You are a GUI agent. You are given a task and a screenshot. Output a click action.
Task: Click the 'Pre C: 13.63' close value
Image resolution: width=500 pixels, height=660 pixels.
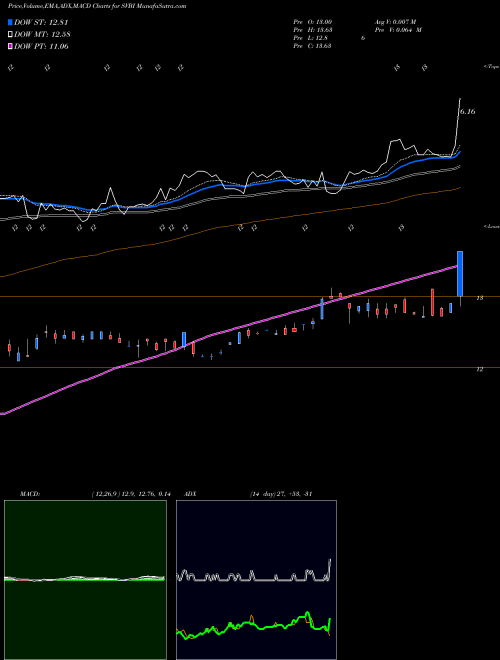coord(312,46)
